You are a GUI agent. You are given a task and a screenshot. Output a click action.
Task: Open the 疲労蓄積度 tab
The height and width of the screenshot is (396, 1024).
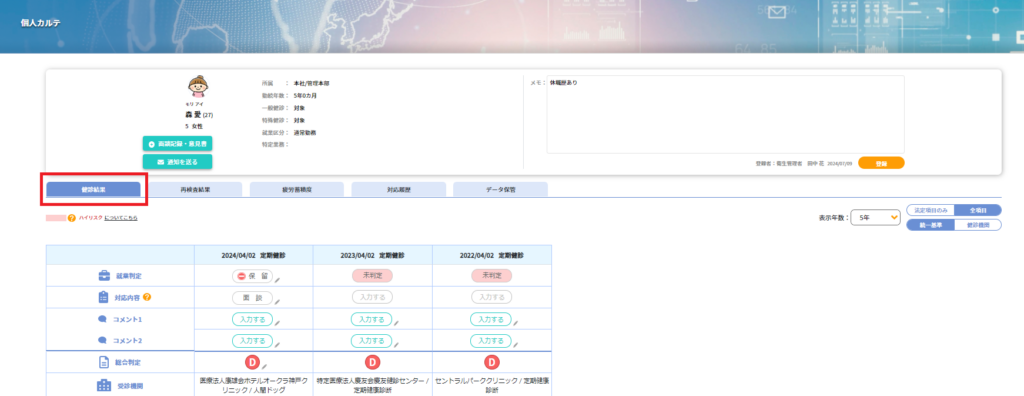point(296,190)
